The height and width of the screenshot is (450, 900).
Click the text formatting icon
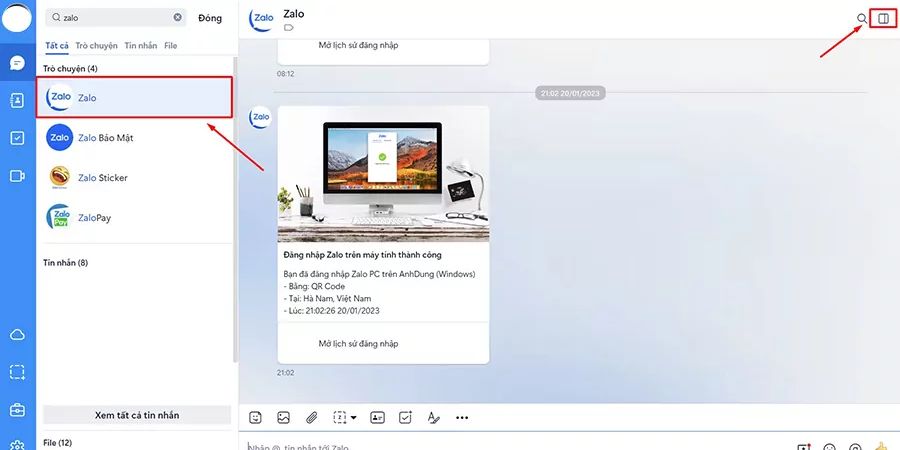pos(433,418)
